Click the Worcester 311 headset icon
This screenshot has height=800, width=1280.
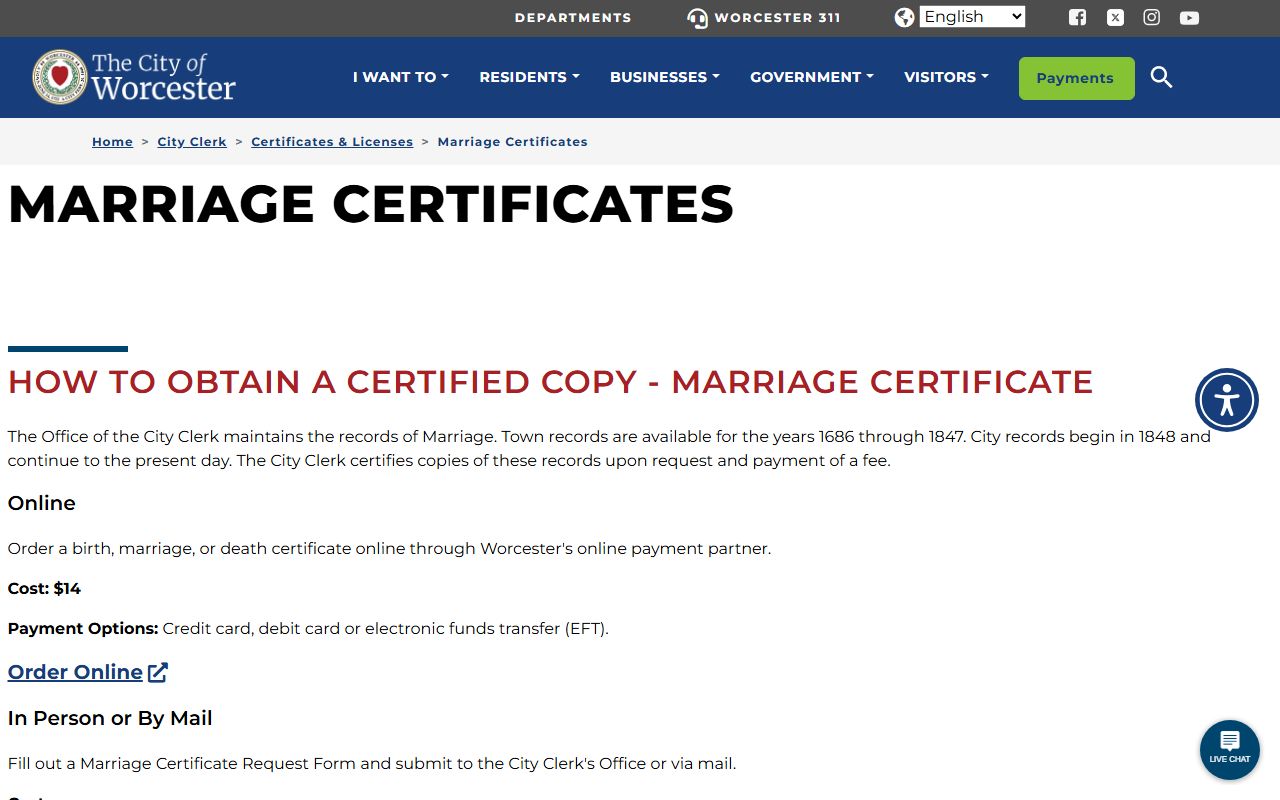[x=697, y=18]
